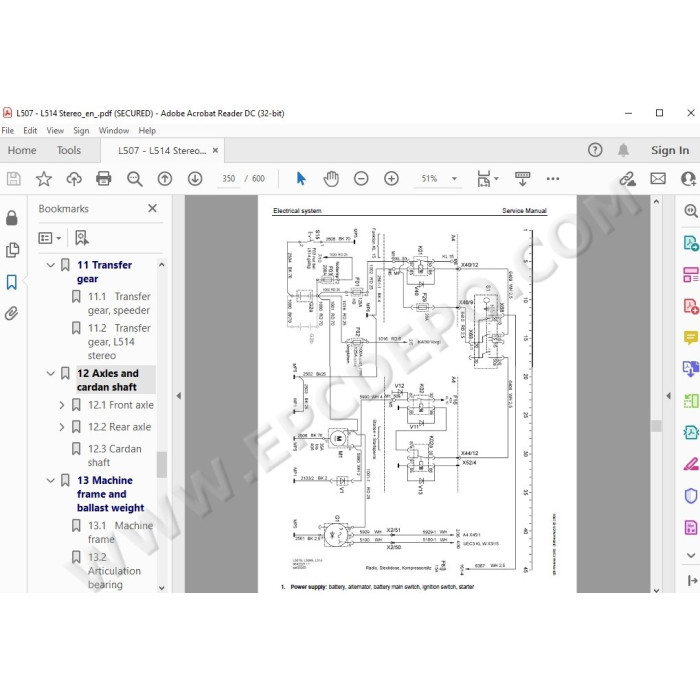
Task: Open the View menu
Action: click(x=55, y=130)
